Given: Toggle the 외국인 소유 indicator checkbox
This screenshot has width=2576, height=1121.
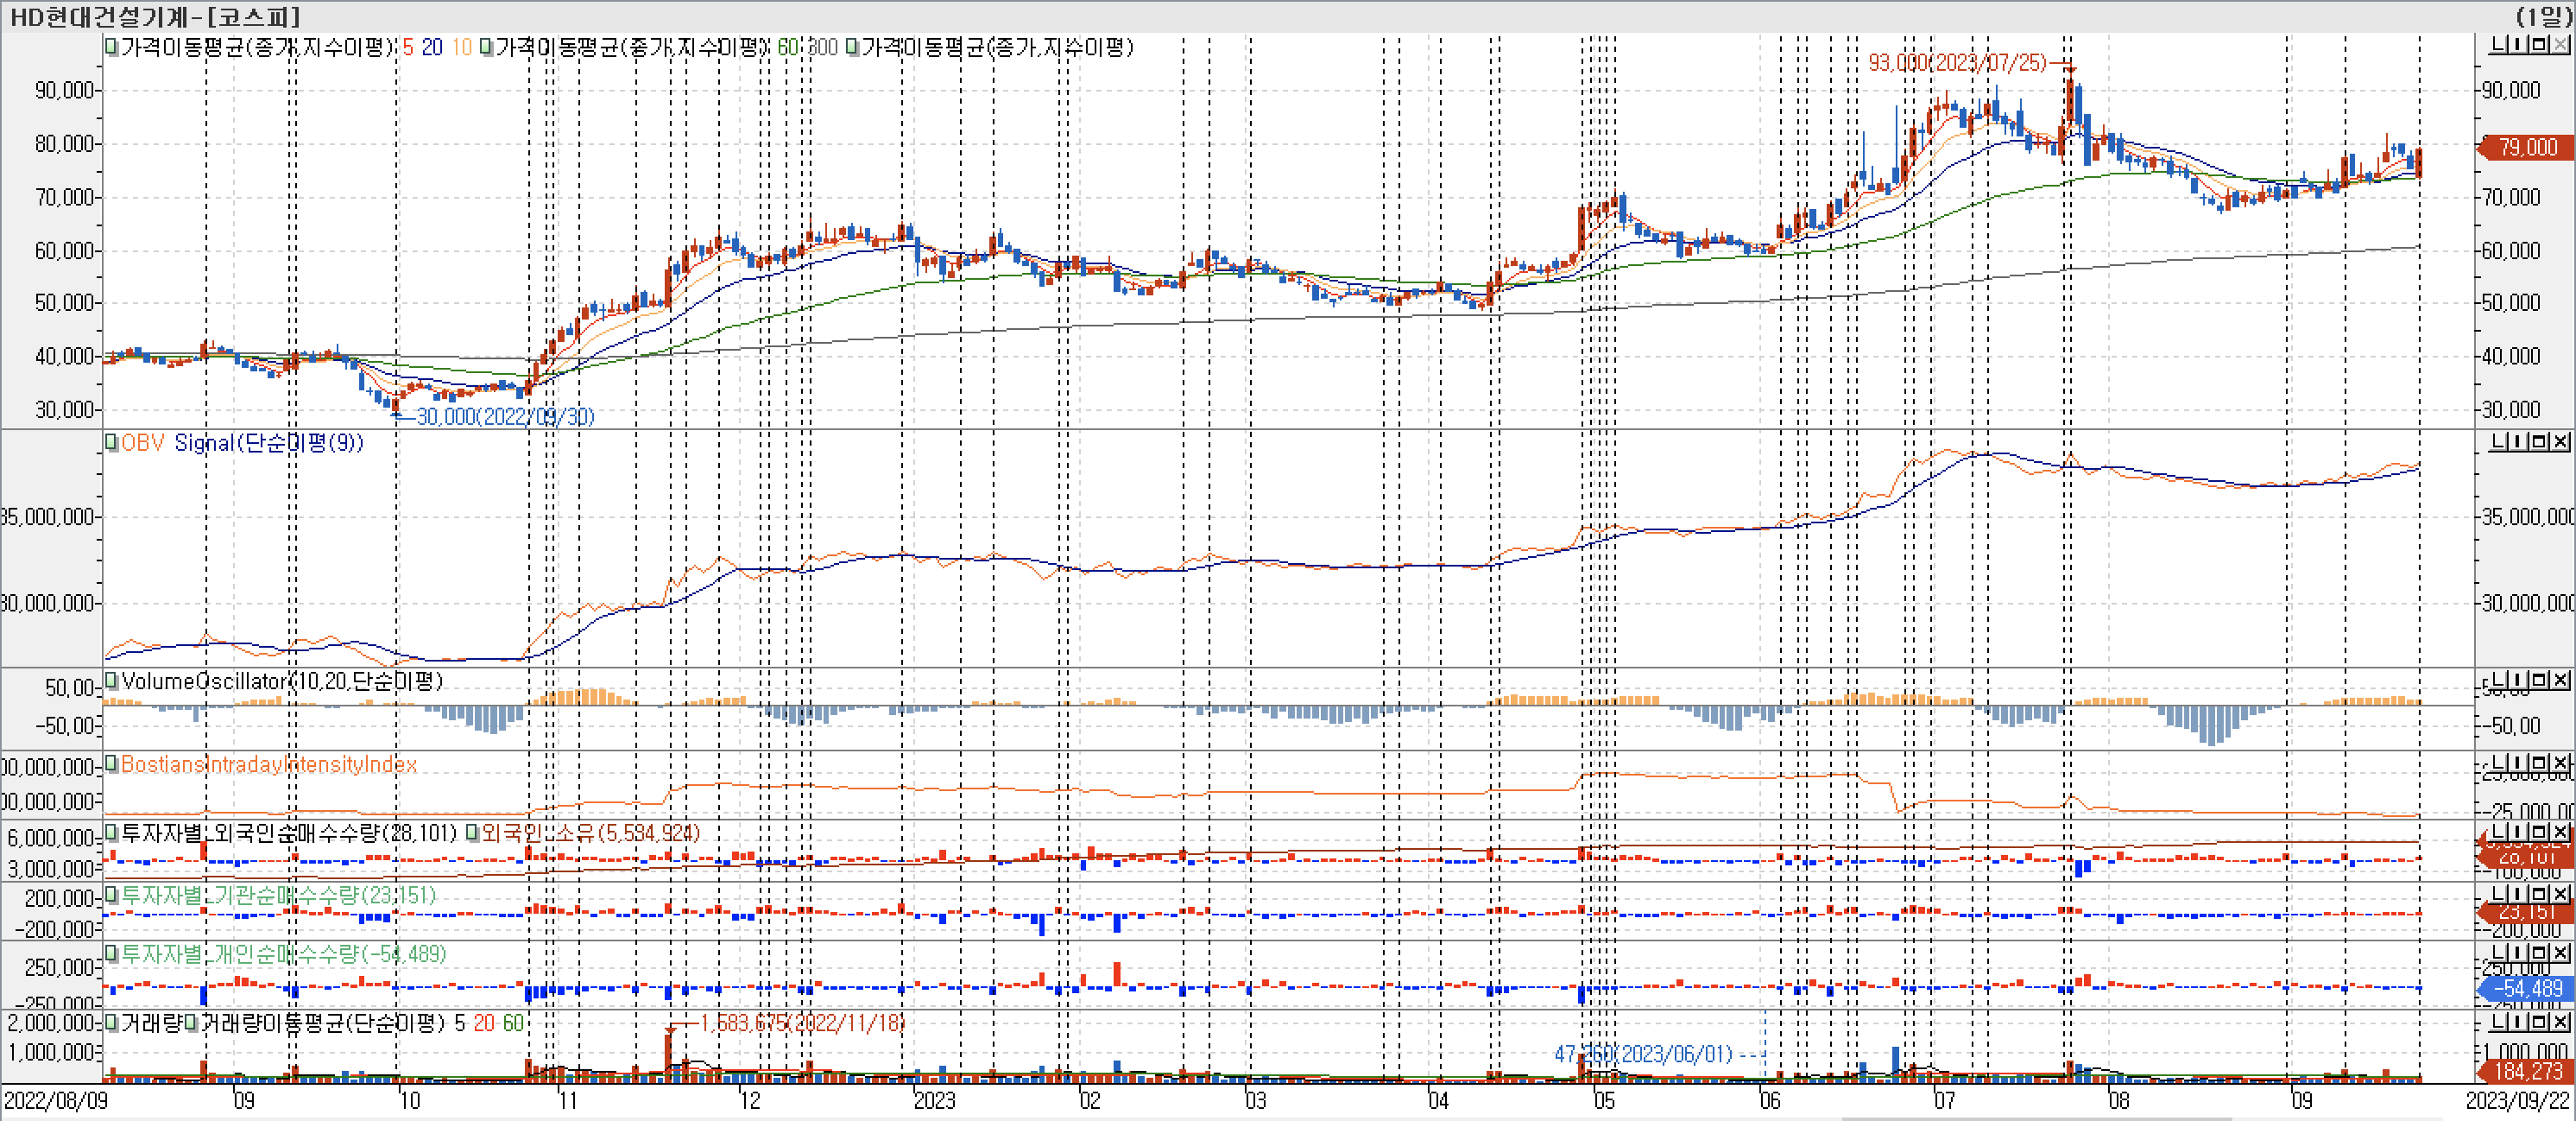Looking at the screenshot, I should click(472, 833).
